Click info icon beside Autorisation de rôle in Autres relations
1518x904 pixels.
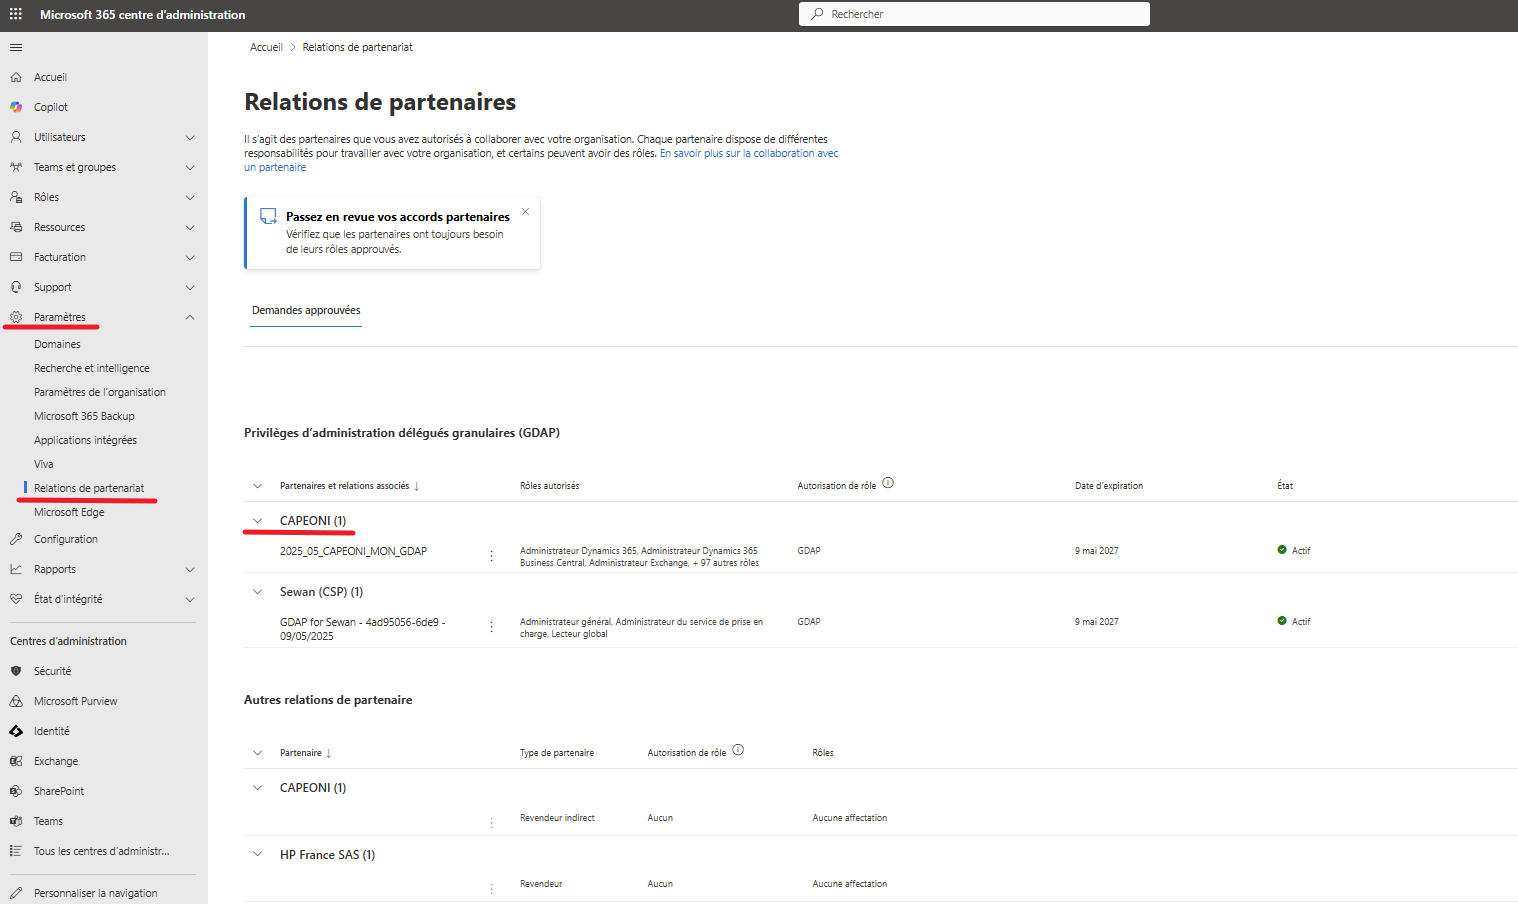[x=738, y=750]
